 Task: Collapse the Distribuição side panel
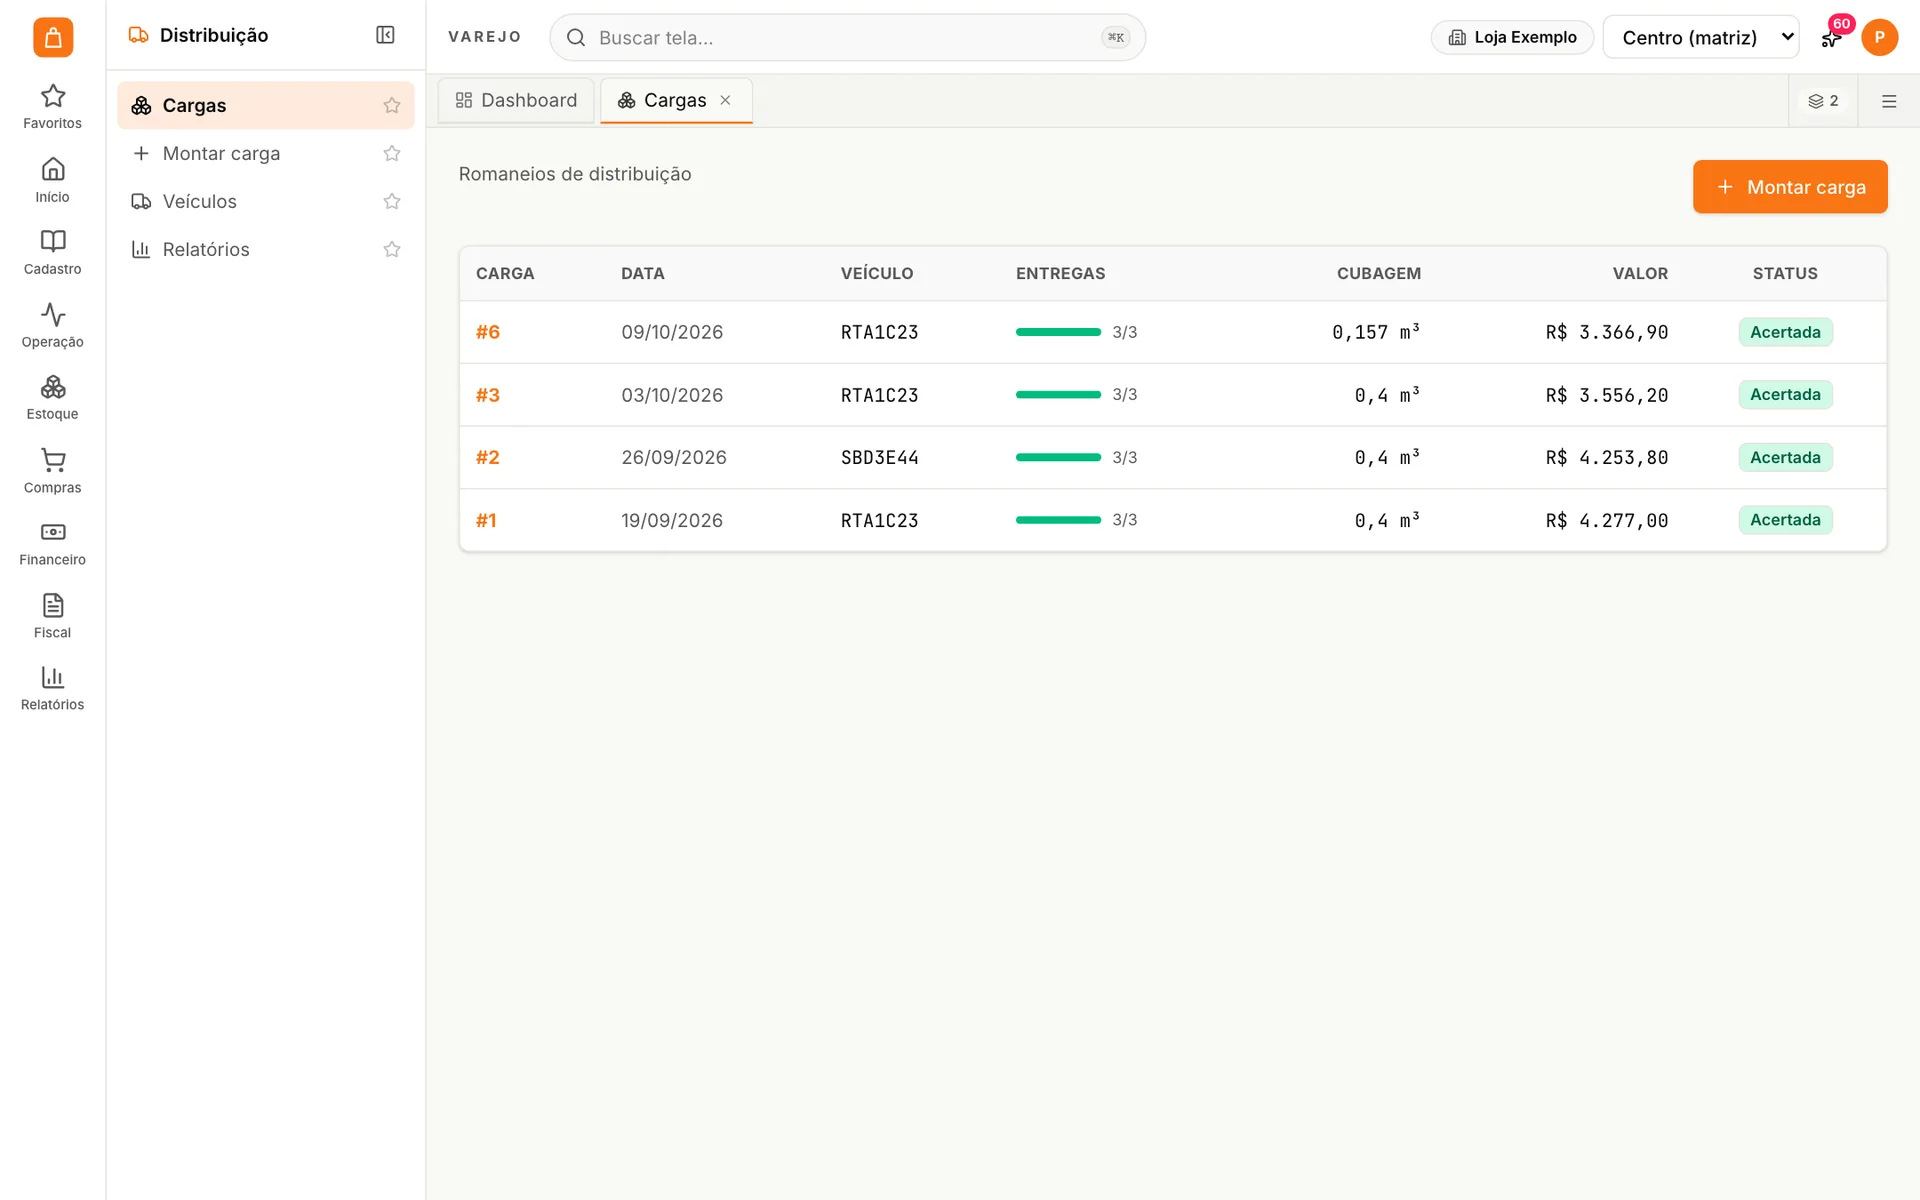[385, 35]
